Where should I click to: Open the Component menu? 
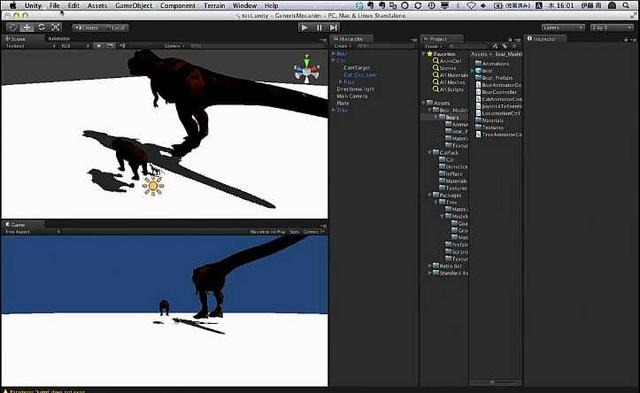178,6
